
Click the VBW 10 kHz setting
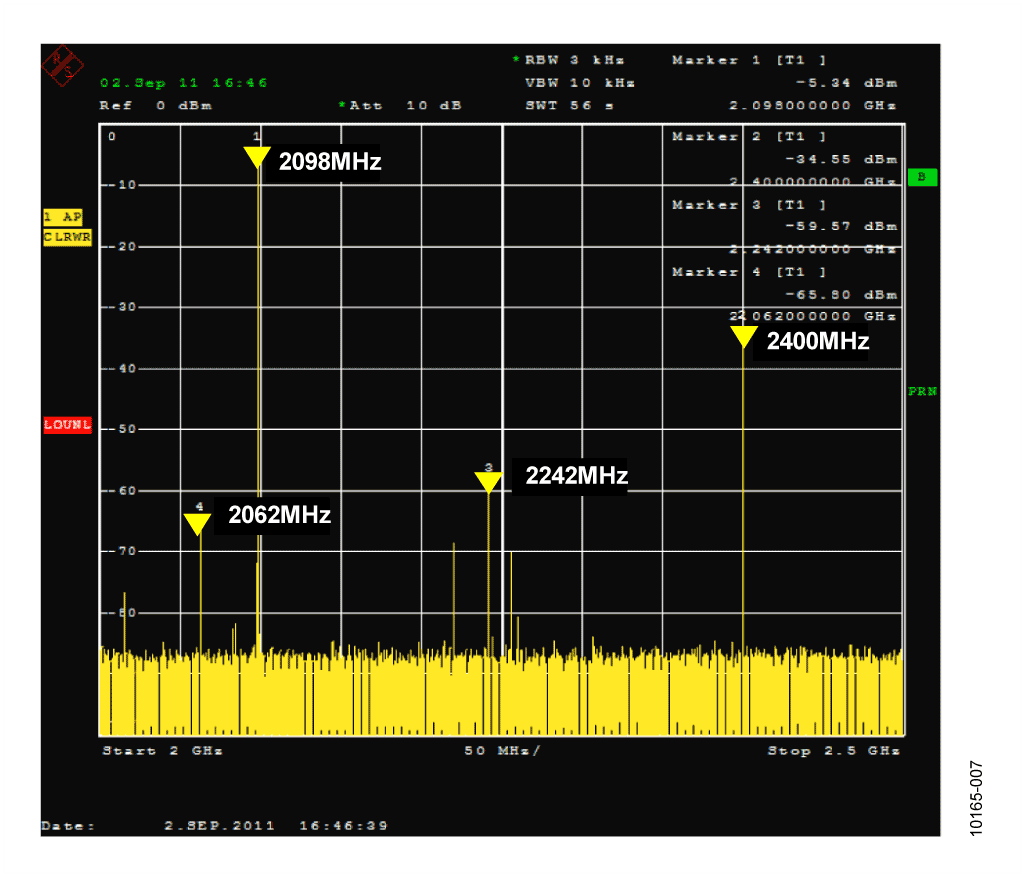[x=580, y=83]
